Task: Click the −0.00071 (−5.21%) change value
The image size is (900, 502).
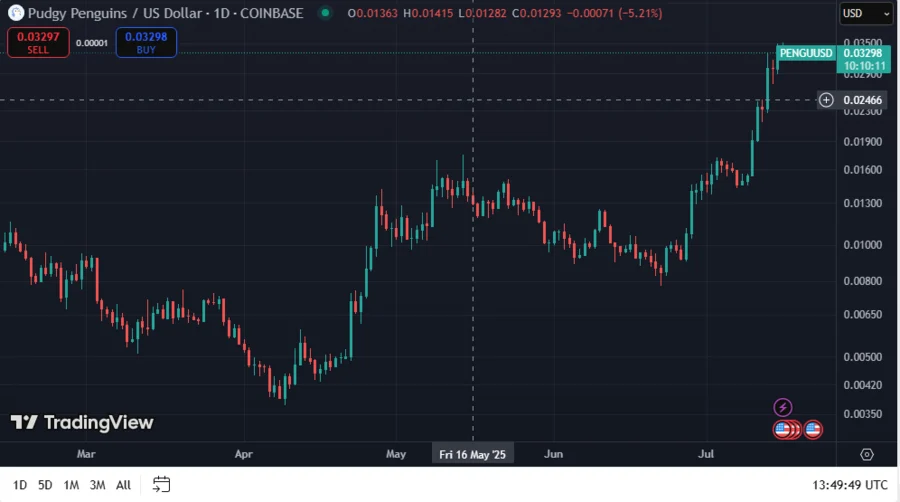Action: click(x=614, y=13)
